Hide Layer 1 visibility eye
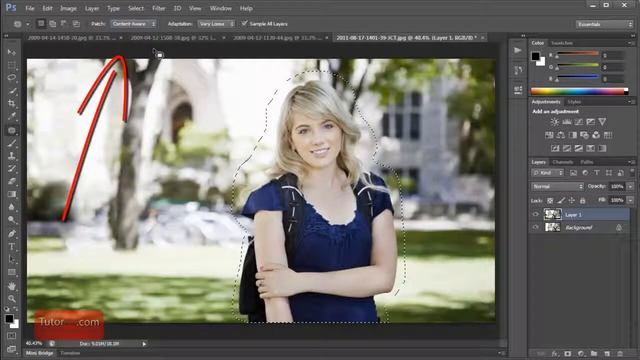 coord(536,214)
